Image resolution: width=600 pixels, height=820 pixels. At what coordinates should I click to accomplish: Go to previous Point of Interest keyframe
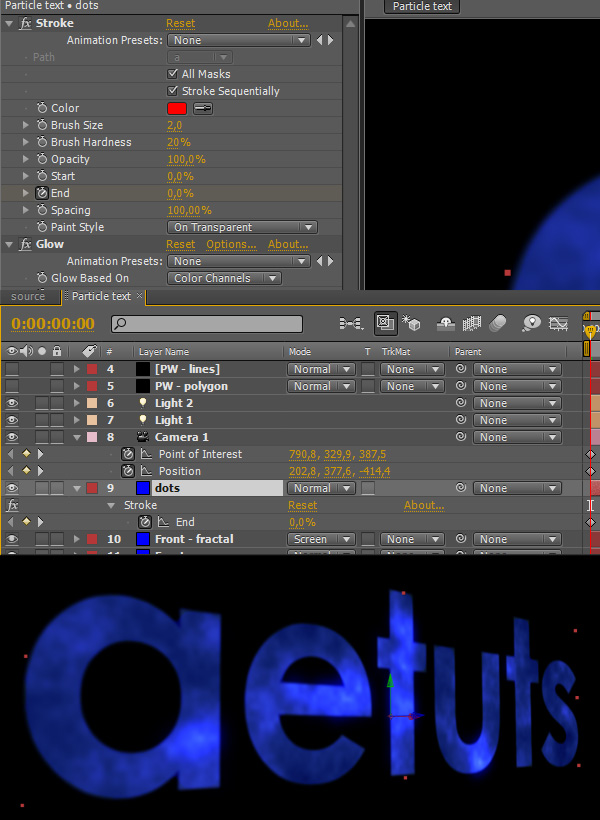click(10, 454)
